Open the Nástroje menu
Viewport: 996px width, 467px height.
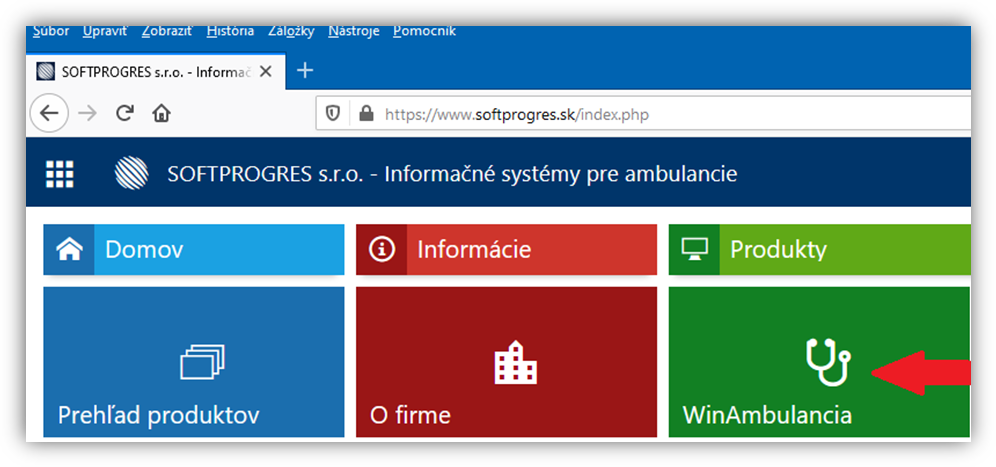click(354, 31)
